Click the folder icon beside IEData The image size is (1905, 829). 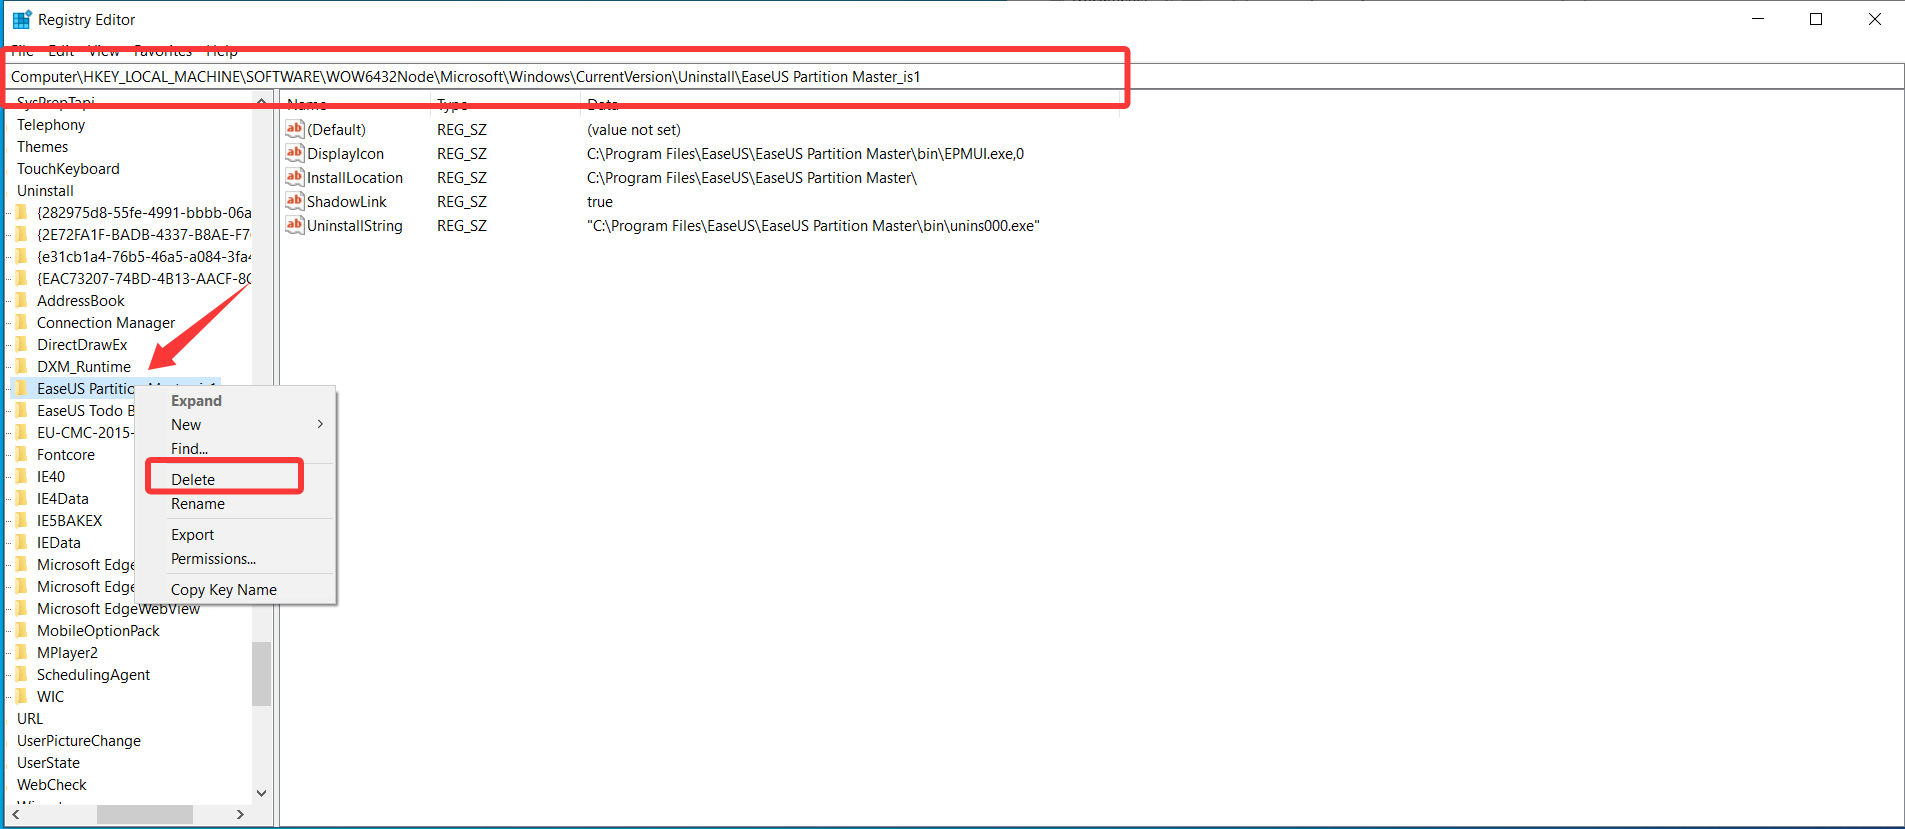22,542
